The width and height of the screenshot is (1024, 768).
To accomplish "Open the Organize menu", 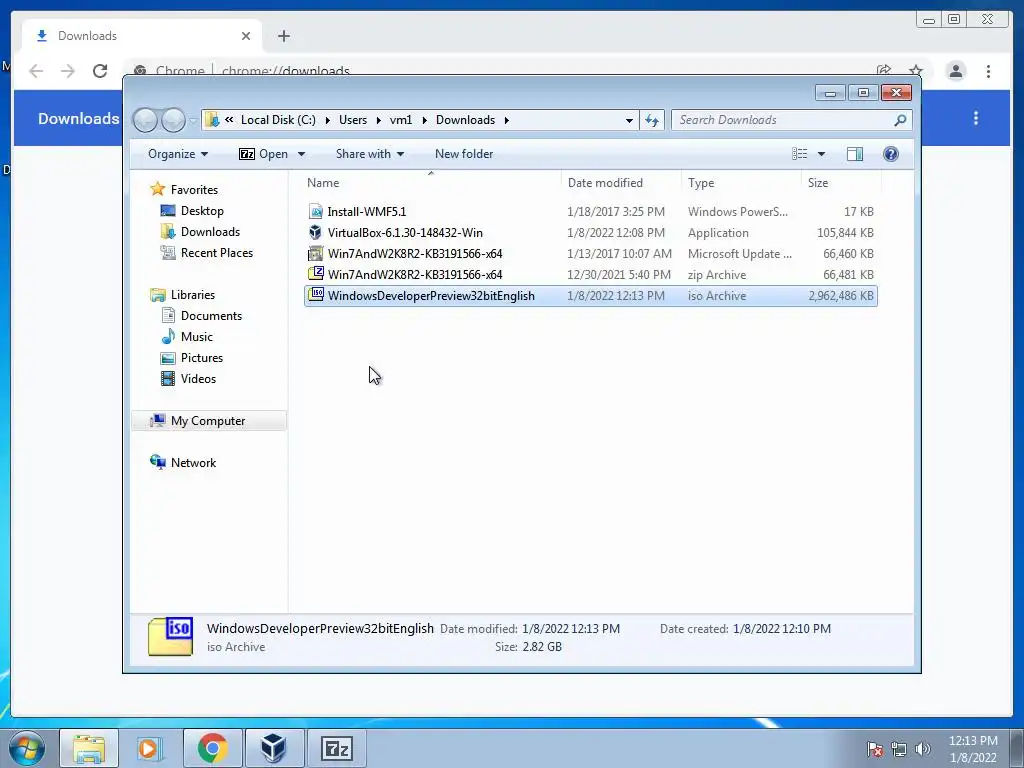I will (x=178, y=154).
